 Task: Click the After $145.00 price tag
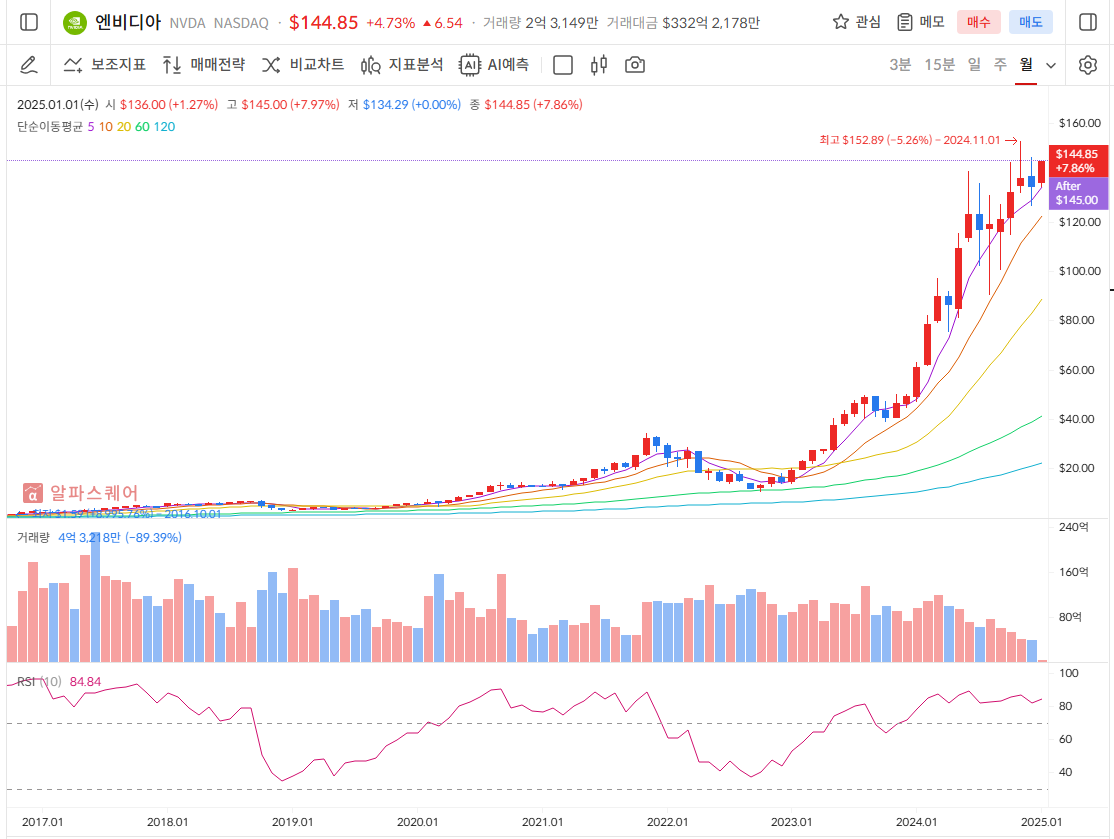click(1077, 193)
